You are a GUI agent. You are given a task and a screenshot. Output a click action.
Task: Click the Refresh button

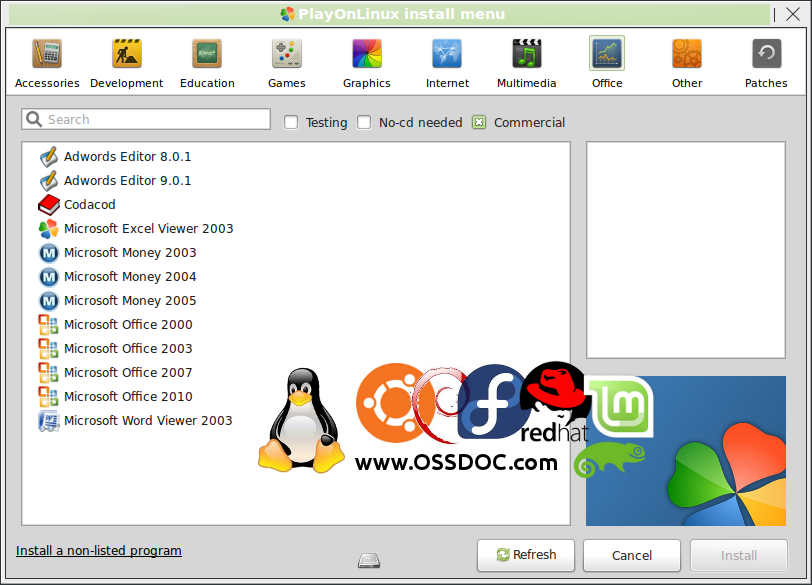526,555
